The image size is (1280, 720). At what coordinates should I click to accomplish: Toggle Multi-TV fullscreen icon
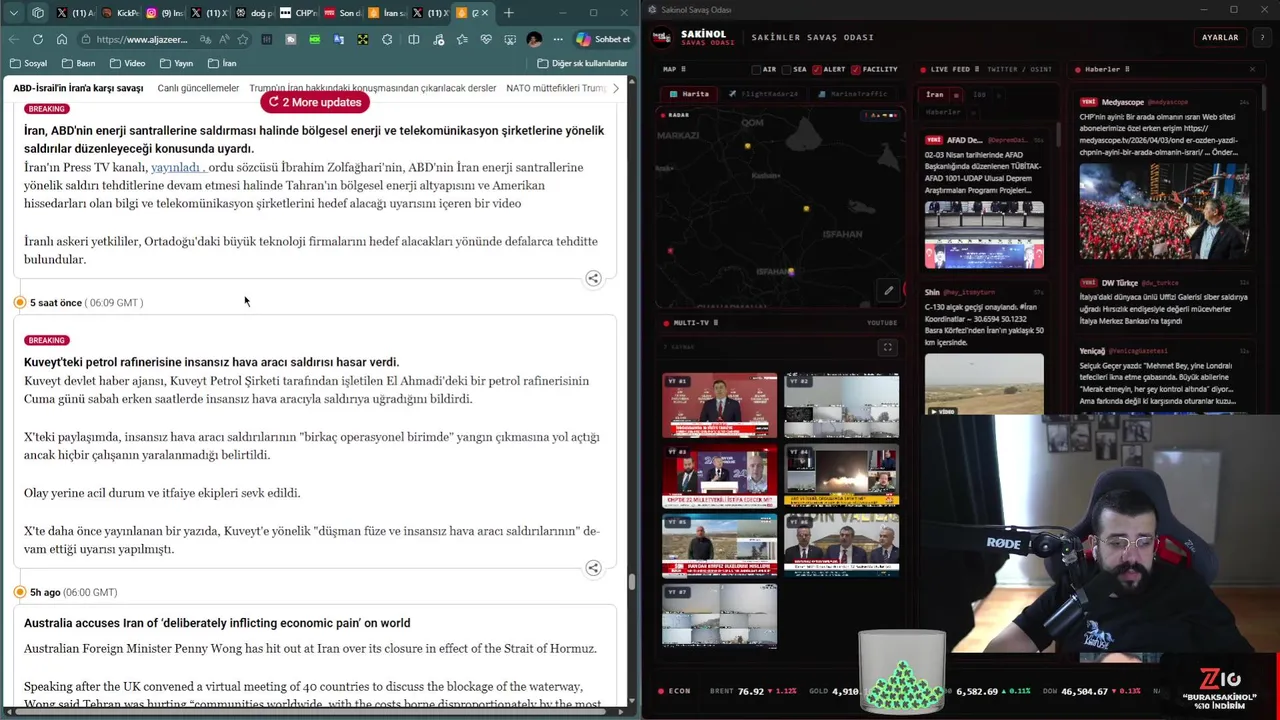click(x=887, y=347)
